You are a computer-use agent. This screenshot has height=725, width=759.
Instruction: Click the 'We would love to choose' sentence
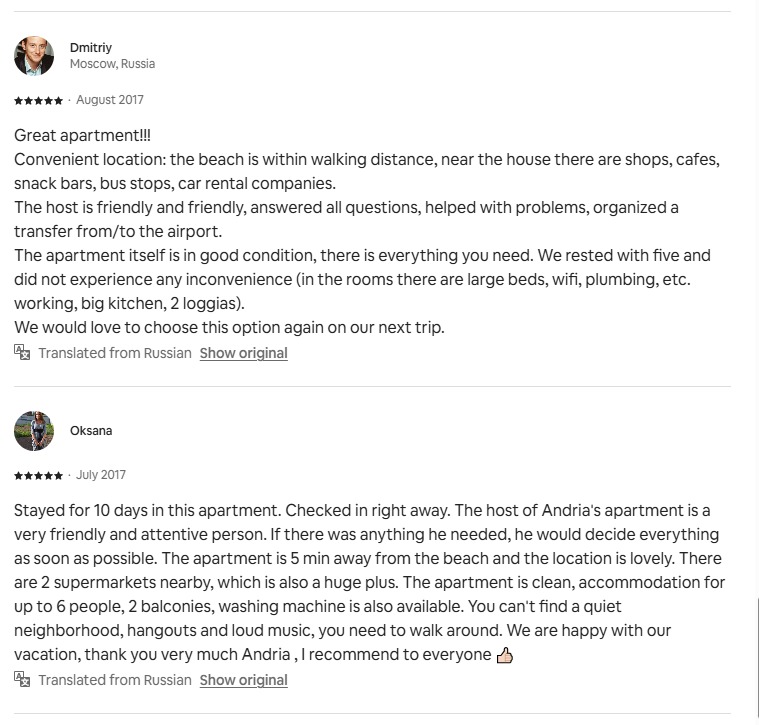click(x=229, y=328)
